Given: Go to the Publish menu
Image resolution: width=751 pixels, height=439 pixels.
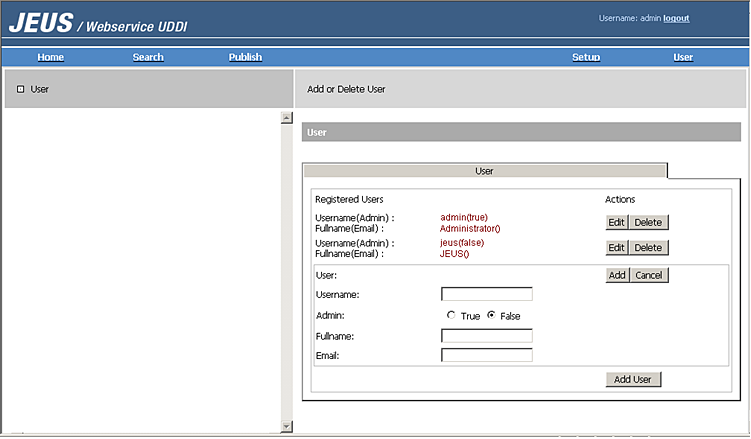Looking at the screenshot, I should 245,57.
